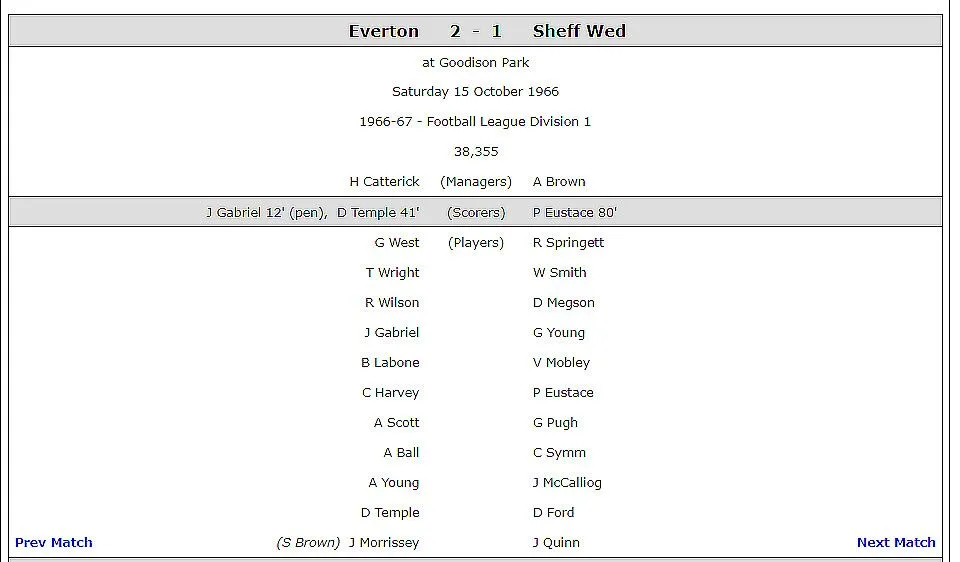The image size is (960, 562).
Task: Click player J Quinn
Action: [x=556, y=542]
